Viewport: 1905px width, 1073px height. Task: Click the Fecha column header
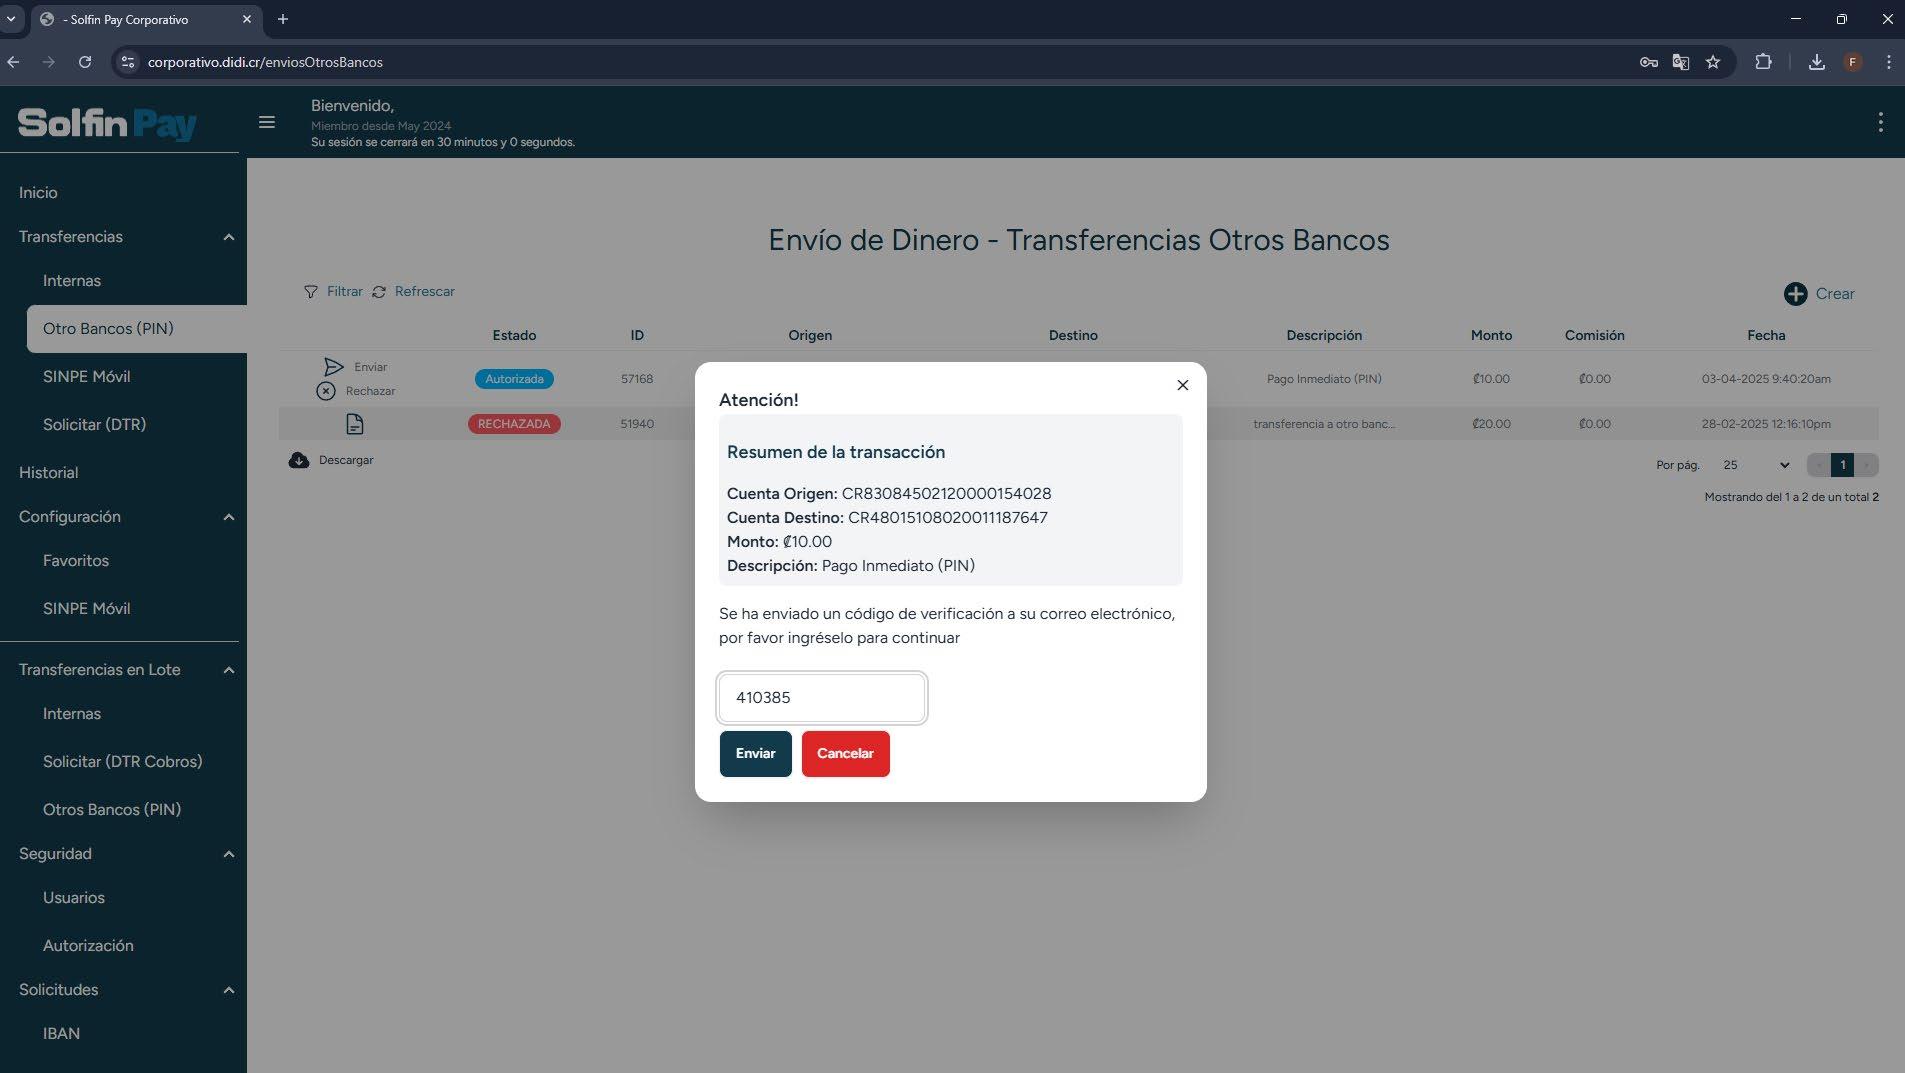(x=1766, y=336)
